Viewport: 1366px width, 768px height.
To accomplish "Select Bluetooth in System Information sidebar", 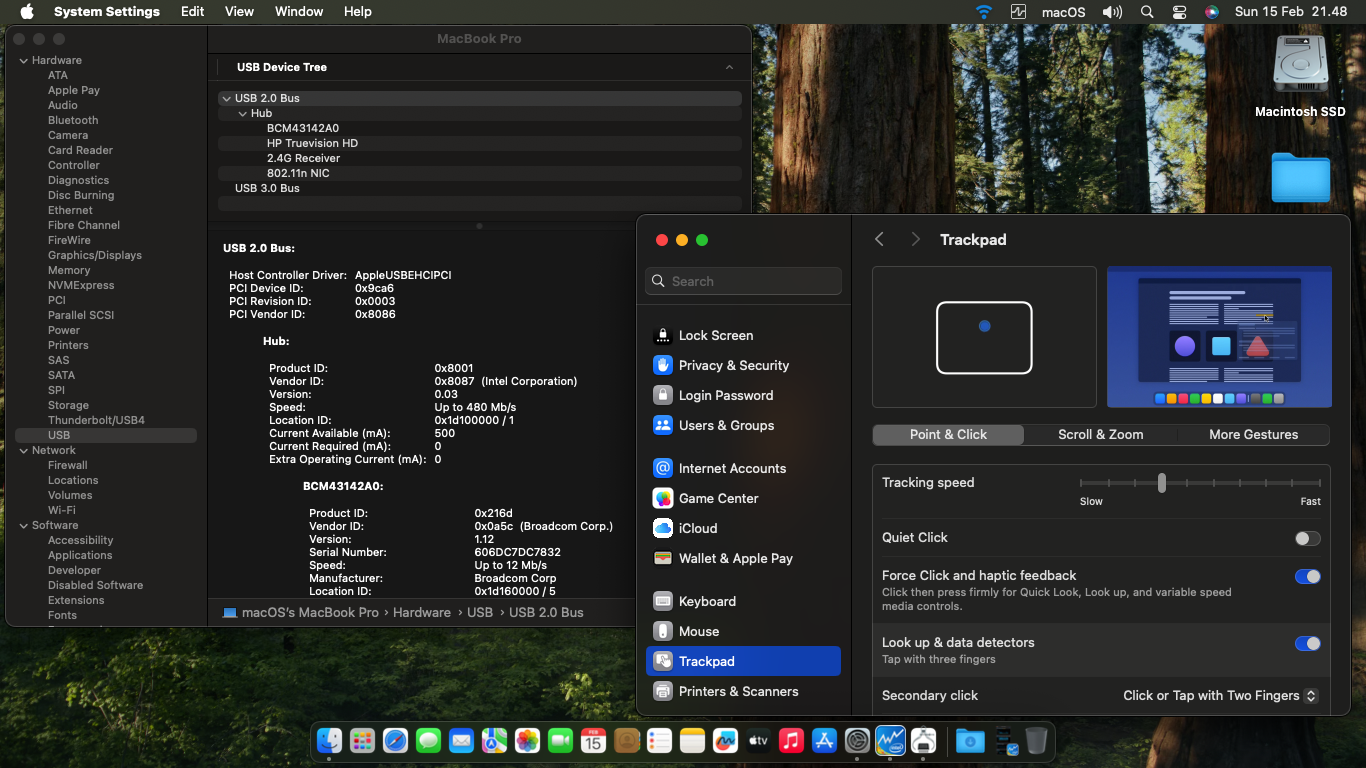I will (x=73, y=120).
